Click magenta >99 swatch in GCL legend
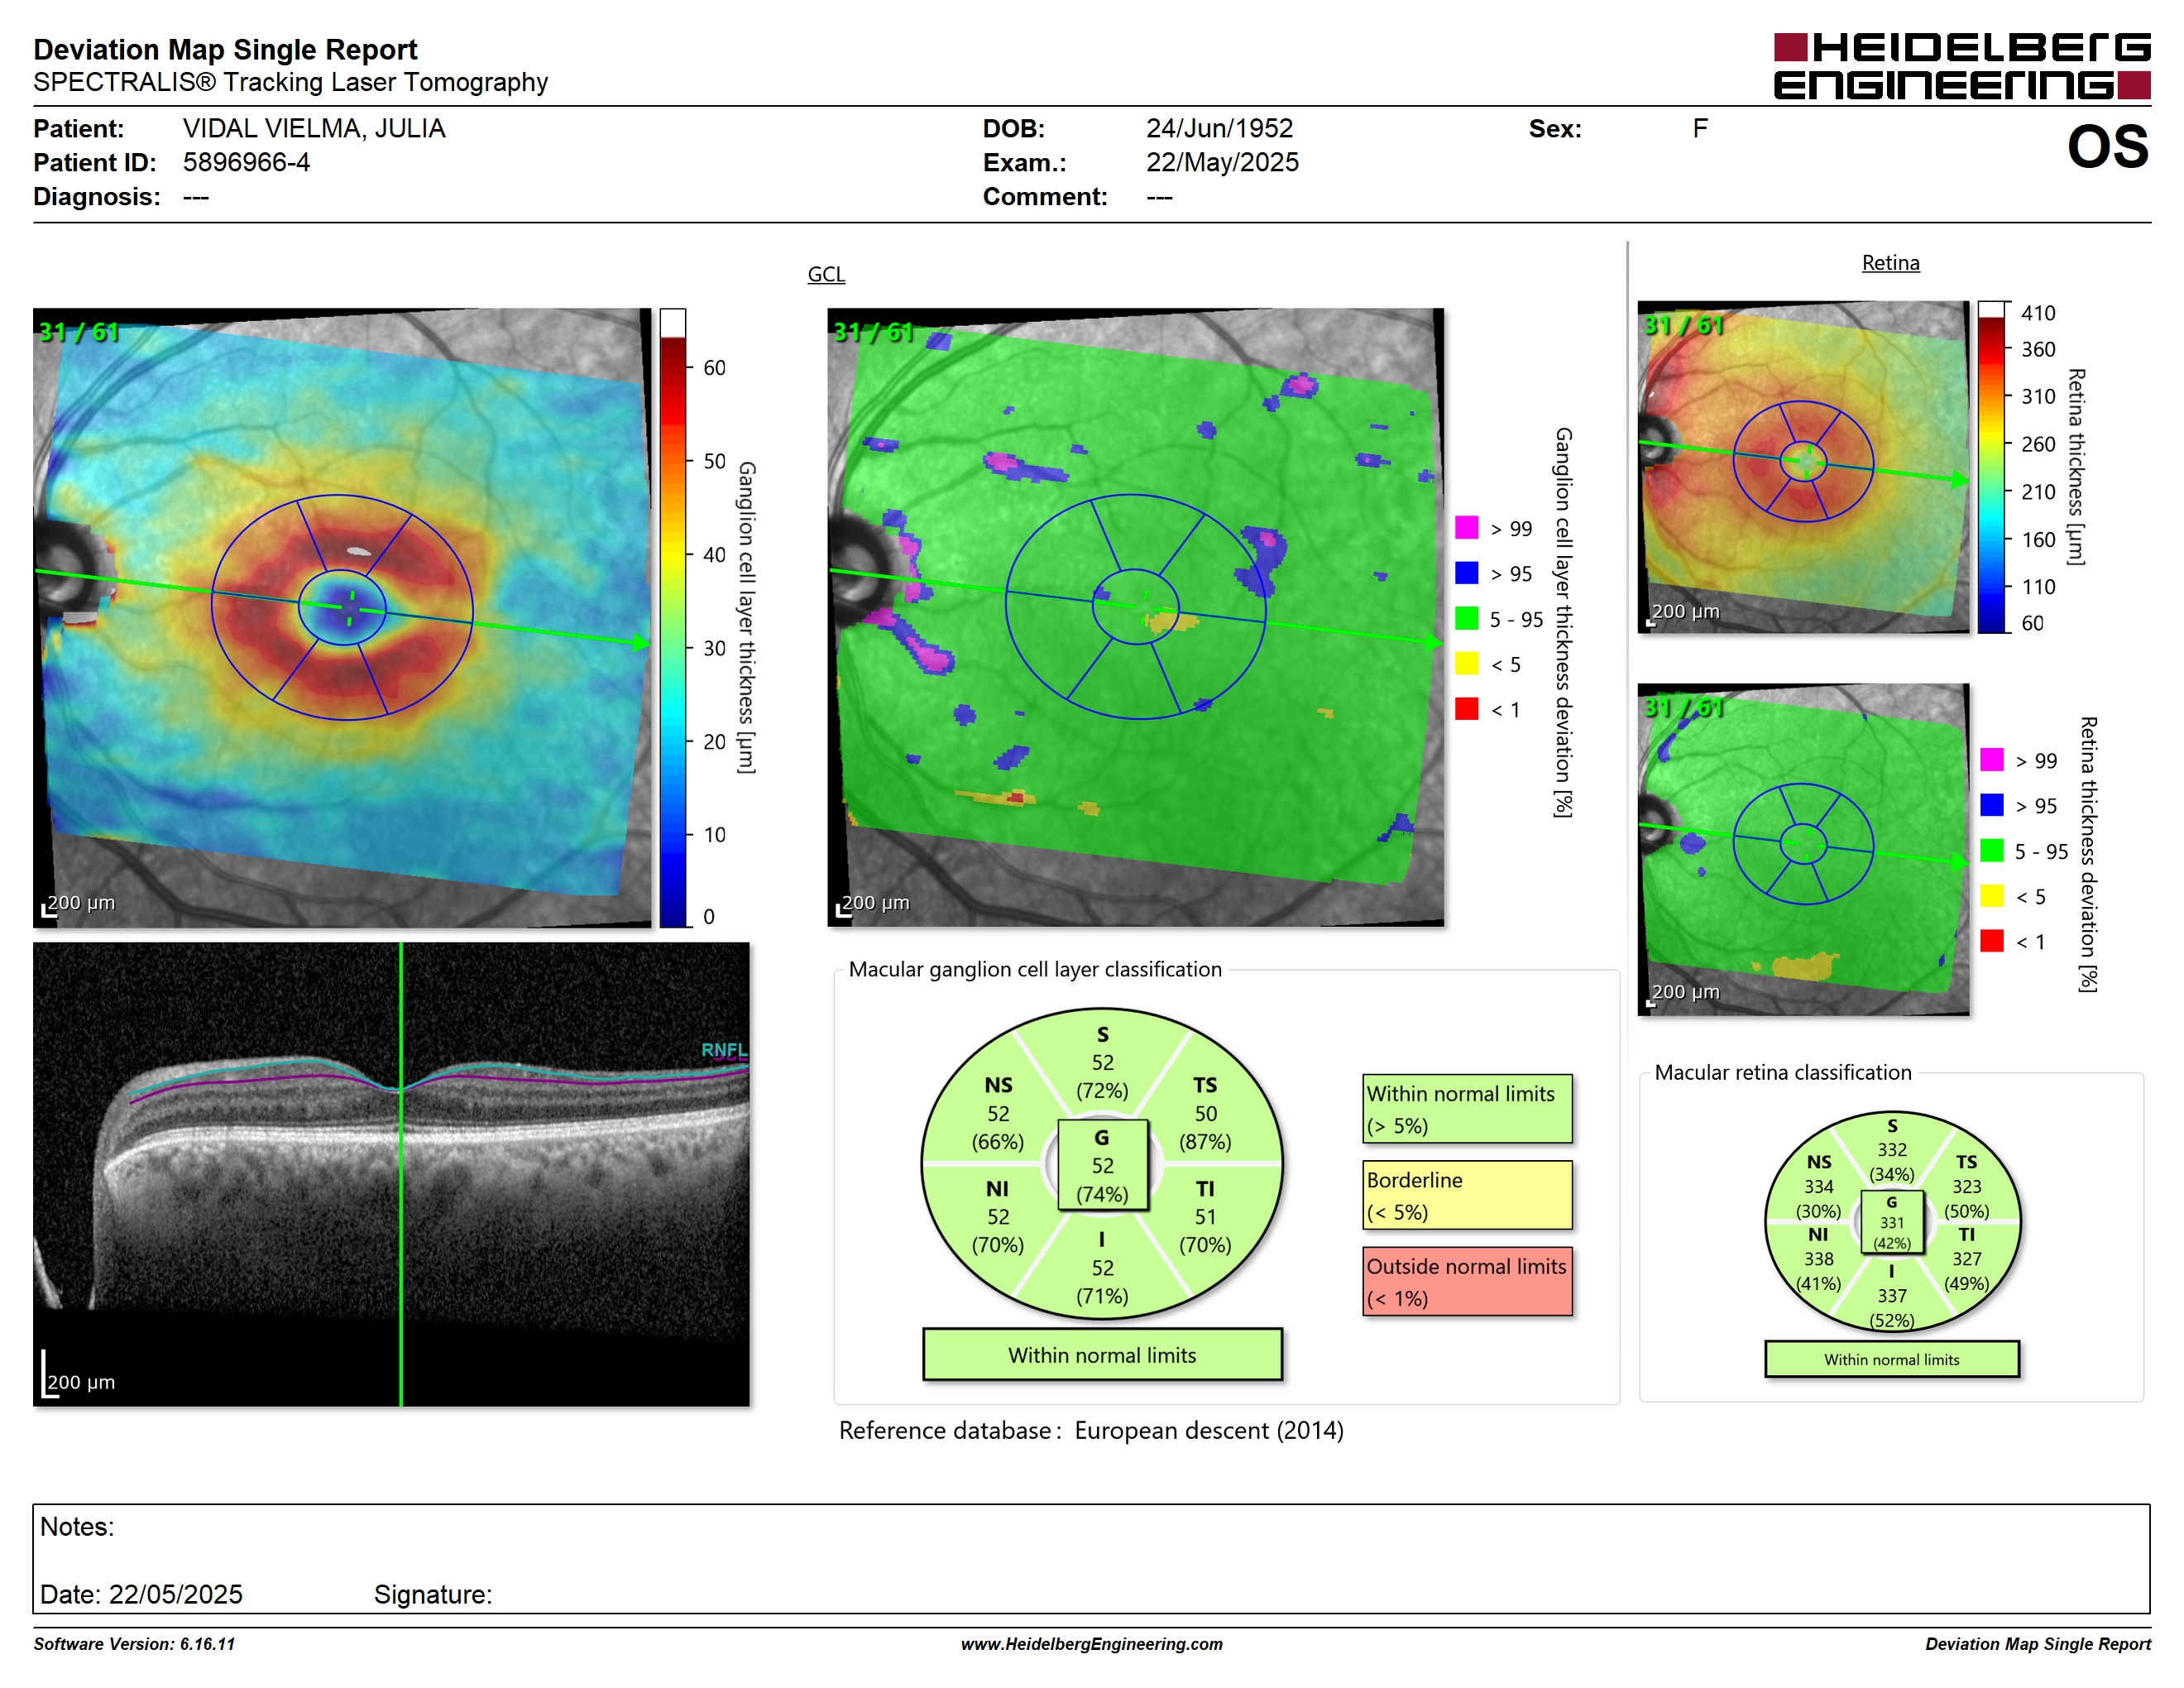The image size is (2184, 1688). [1466, 528]
